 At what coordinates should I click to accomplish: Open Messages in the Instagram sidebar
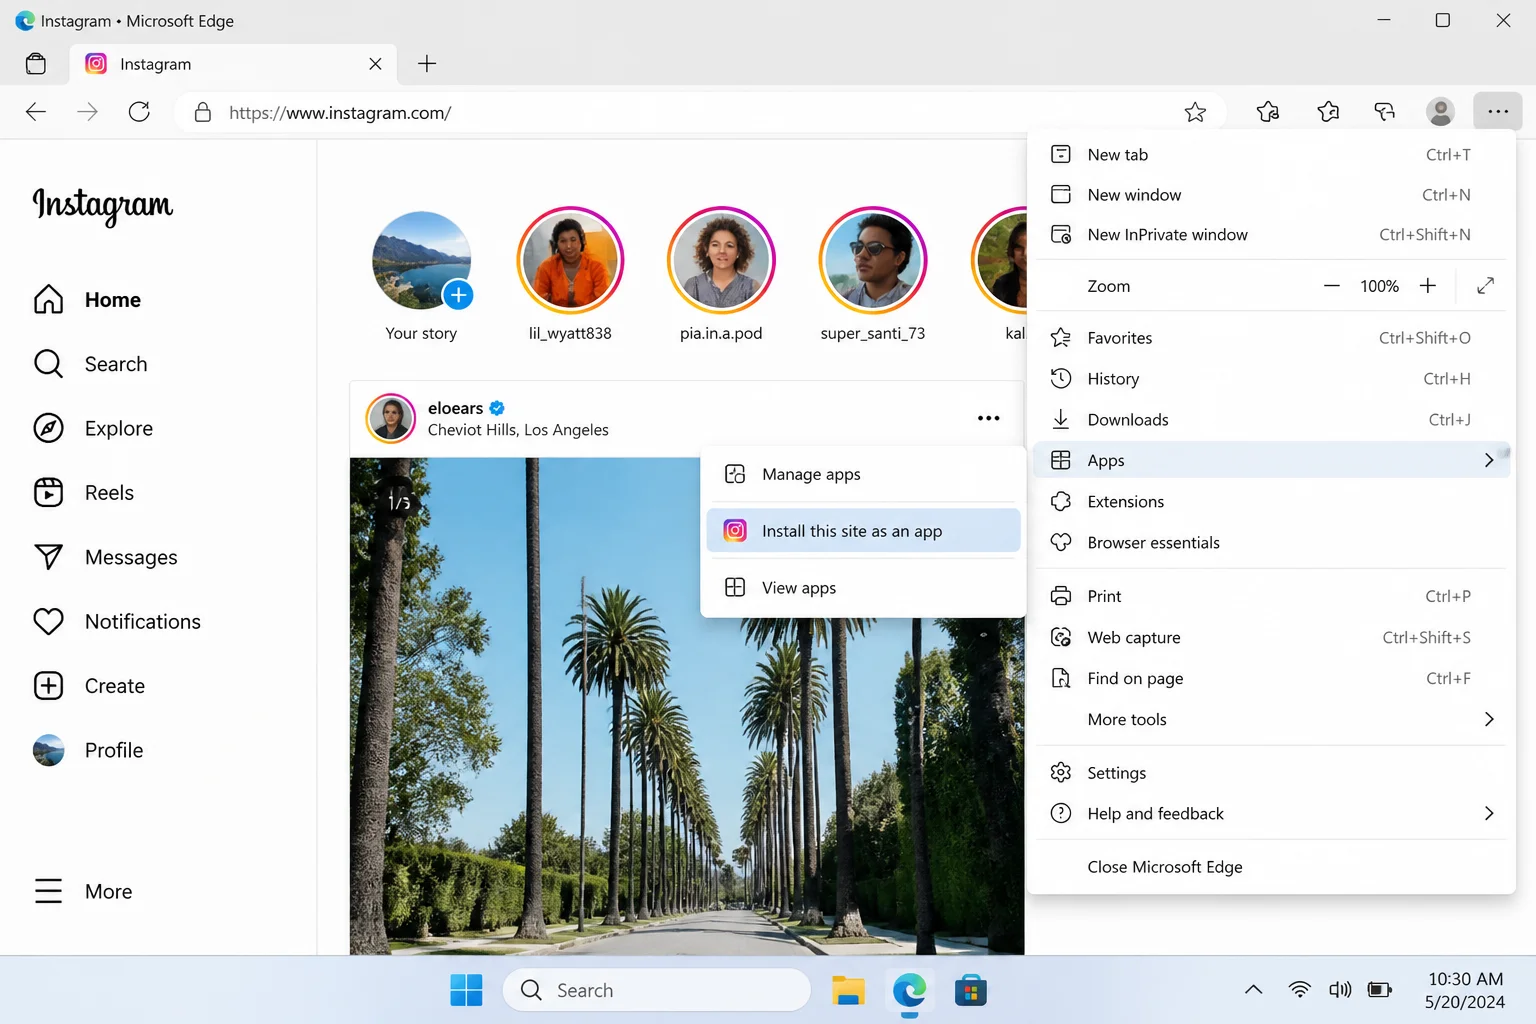click(x=105, y=557)
